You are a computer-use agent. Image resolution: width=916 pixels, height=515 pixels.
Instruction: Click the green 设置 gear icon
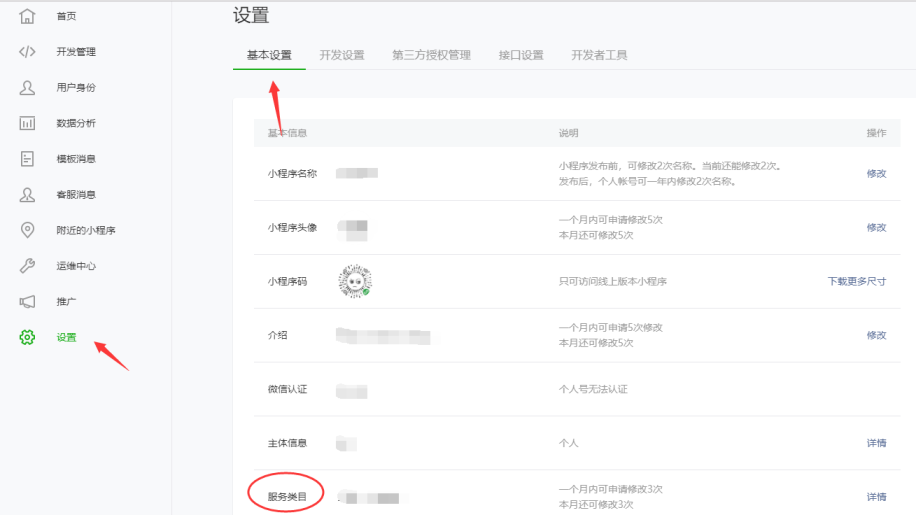28,338
